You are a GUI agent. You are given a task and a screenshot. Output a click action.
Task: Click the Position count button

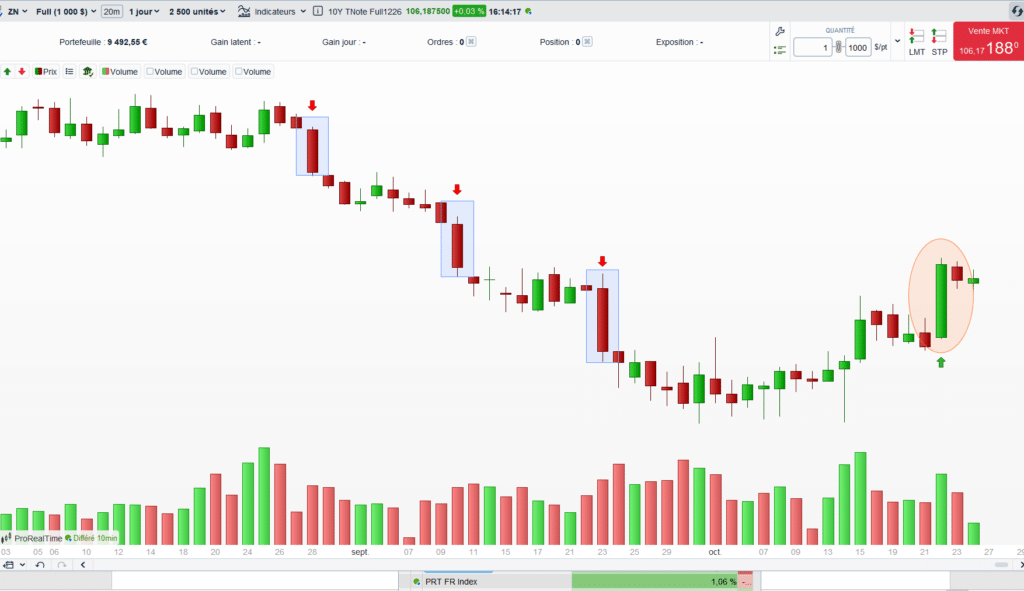pos(587,42)
